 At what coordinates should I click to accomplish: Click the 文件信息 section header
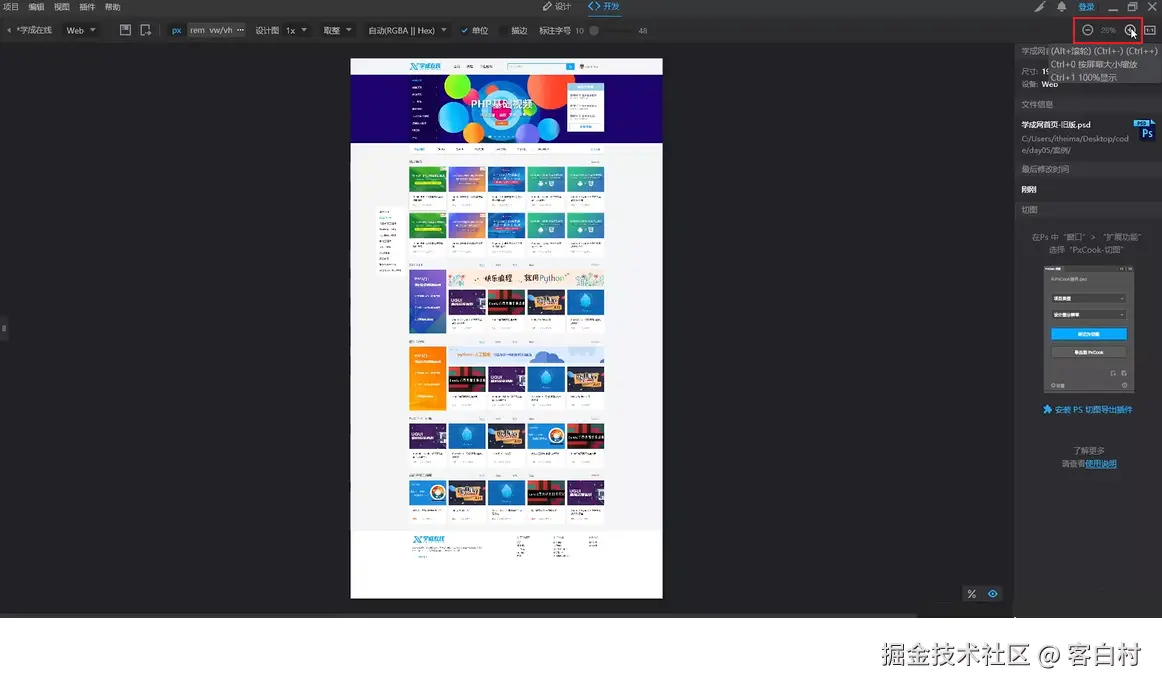click(x=1037, y=104)
